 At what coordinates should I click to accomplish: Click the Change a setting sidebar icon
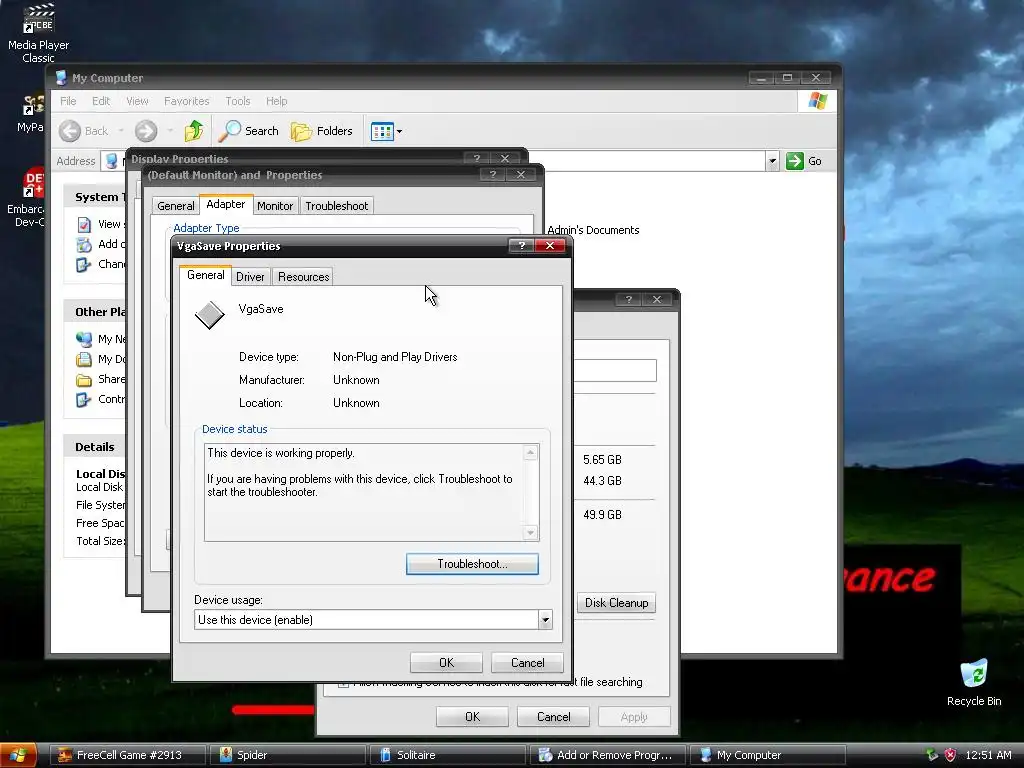pos(84,264)
